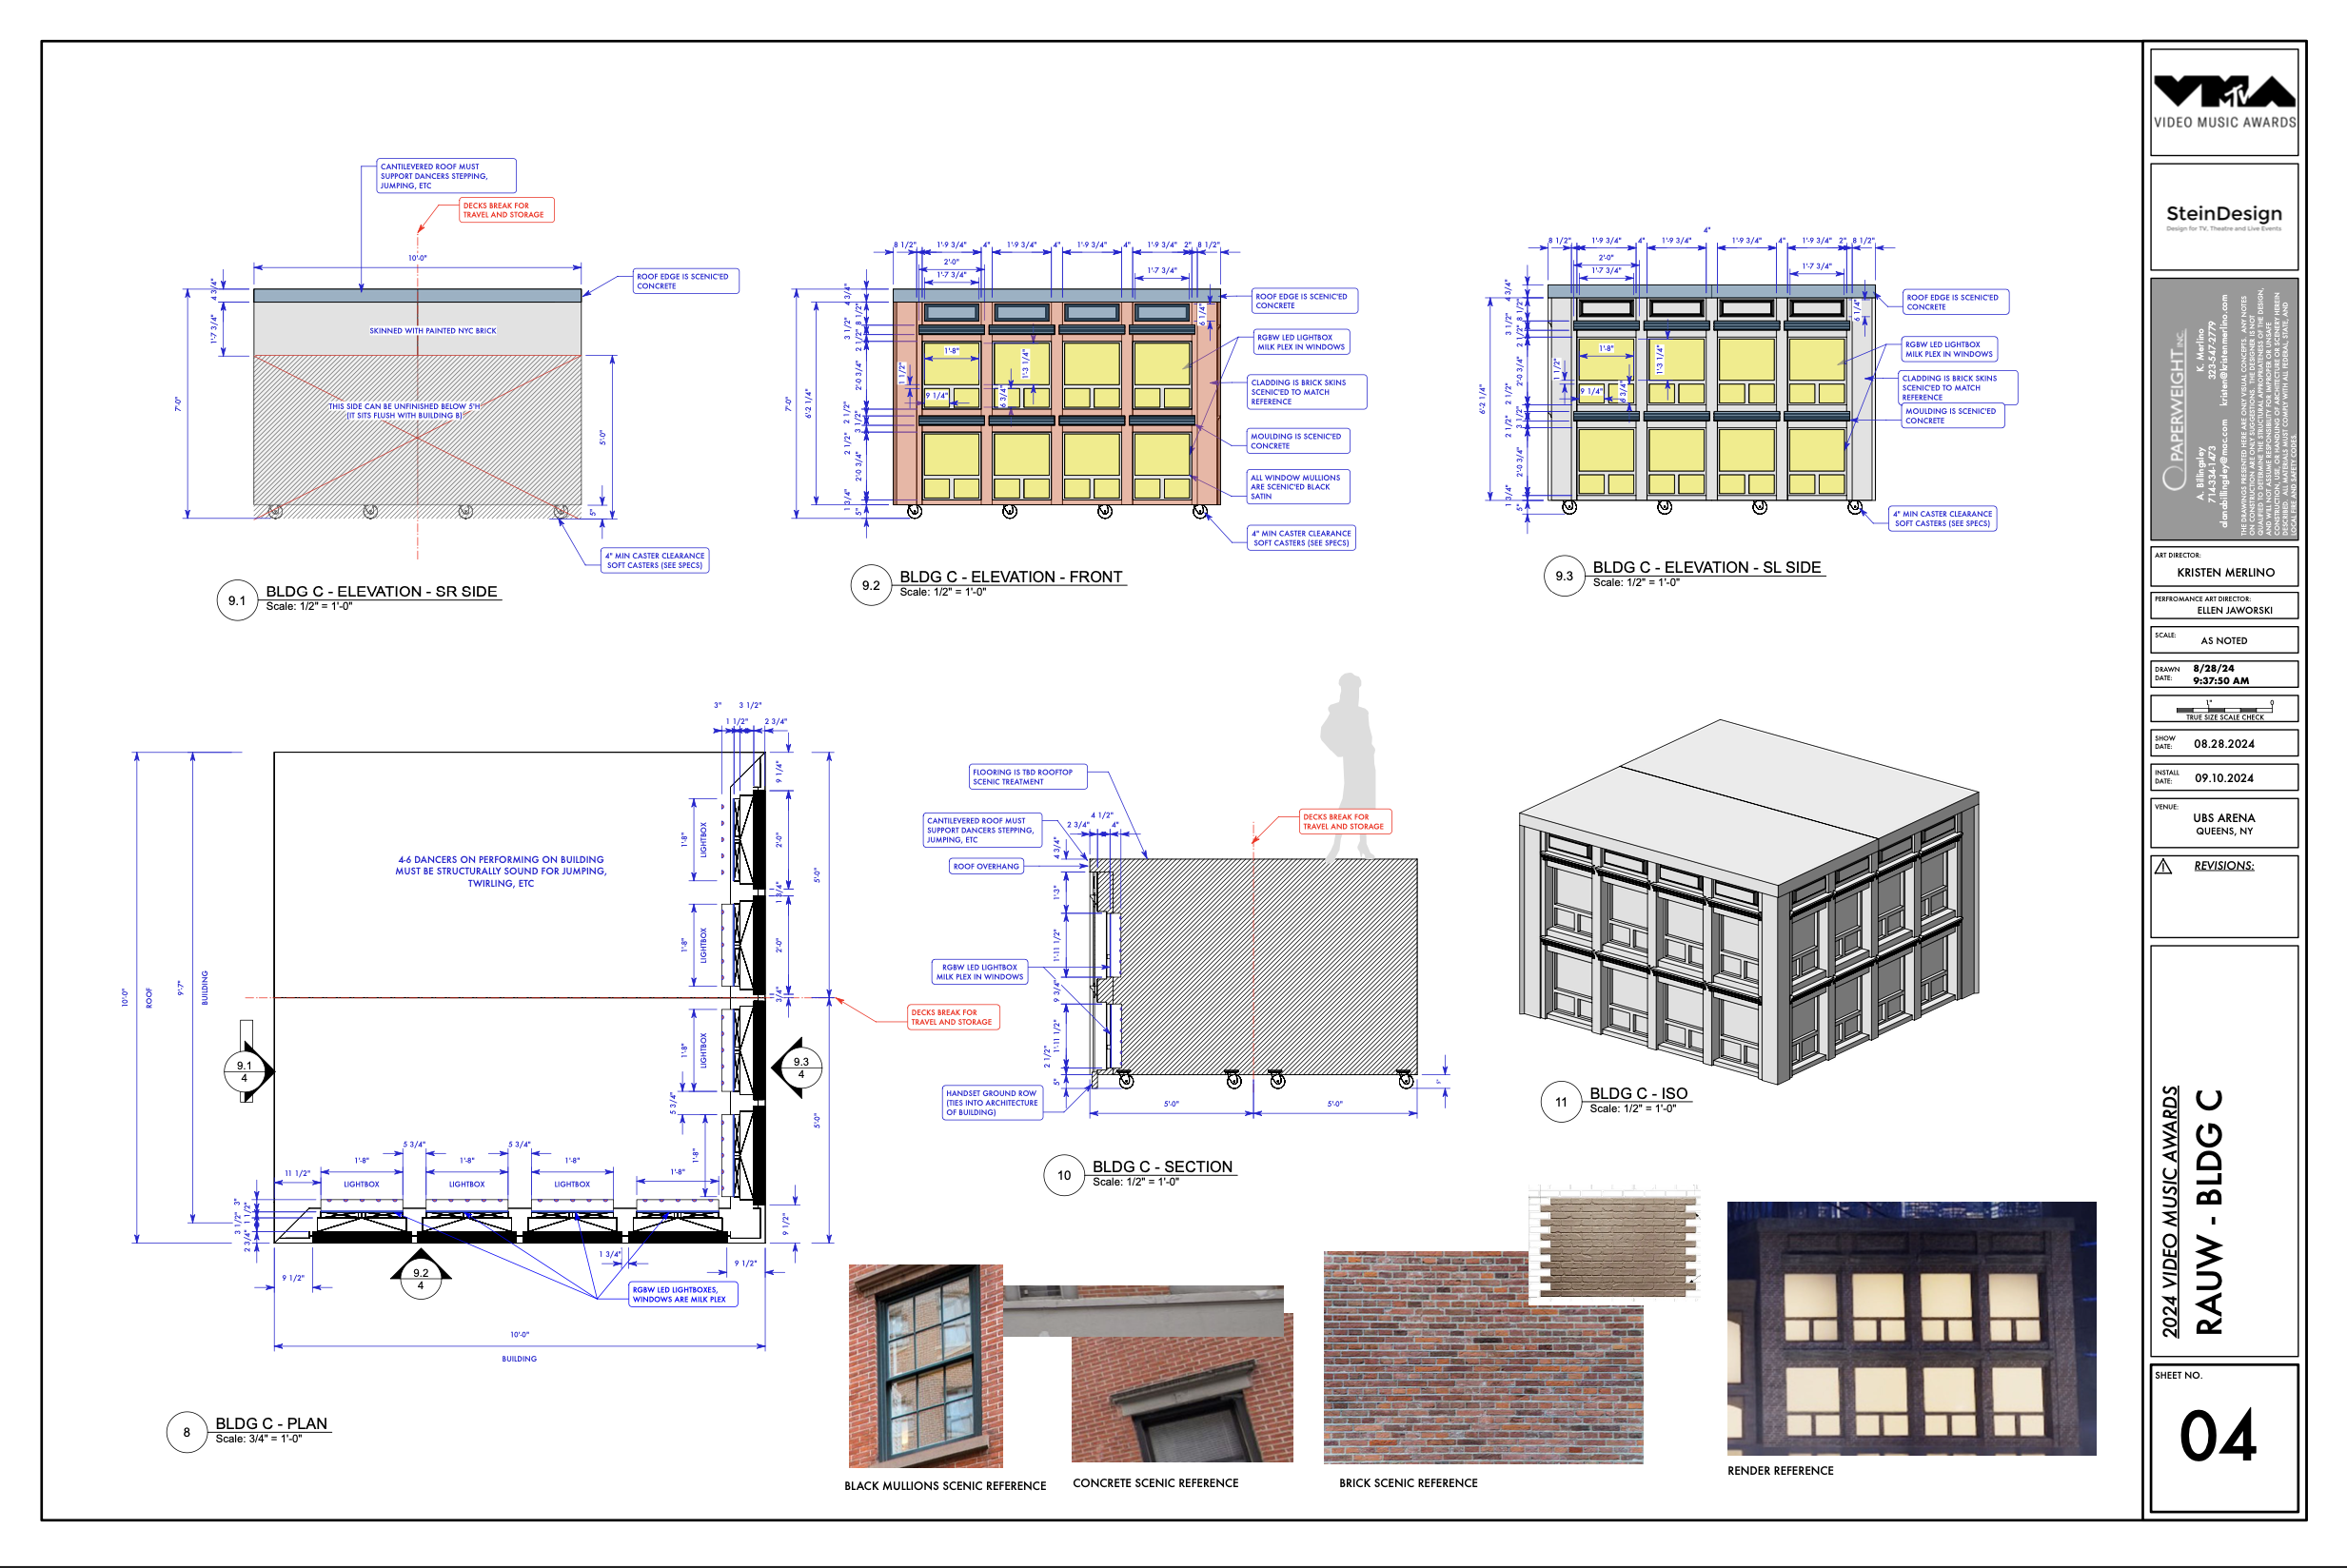Open the black mullions scenic reference photo

point(925,1365)
